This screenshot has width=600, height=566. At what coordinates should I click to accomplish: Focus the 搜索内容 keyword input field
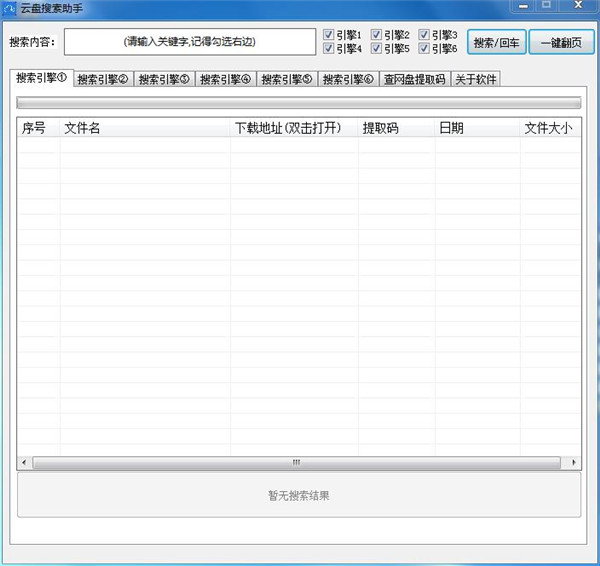point(189,42)
